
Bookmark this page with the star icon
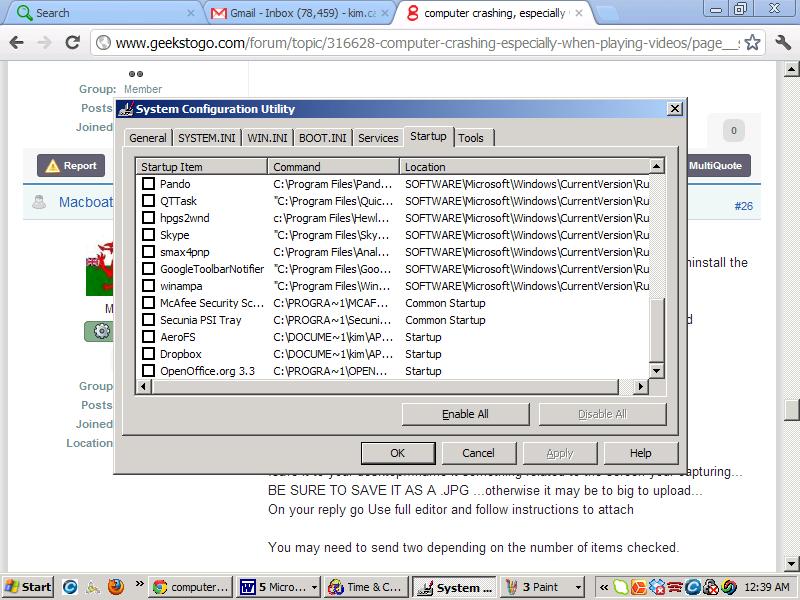tap(753, 42)
